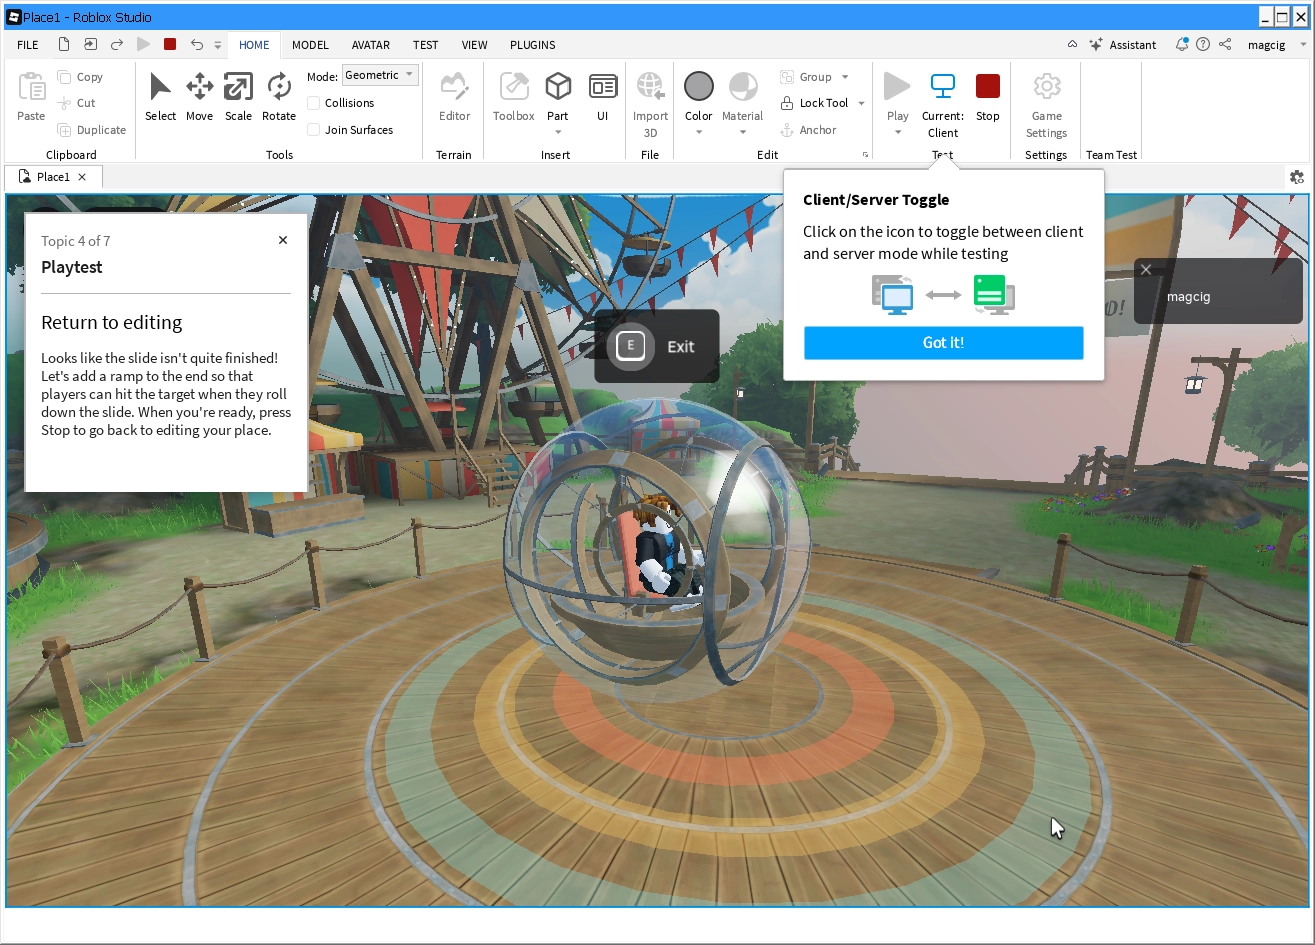
Task: Click the Got it! button
Action: 943,343
